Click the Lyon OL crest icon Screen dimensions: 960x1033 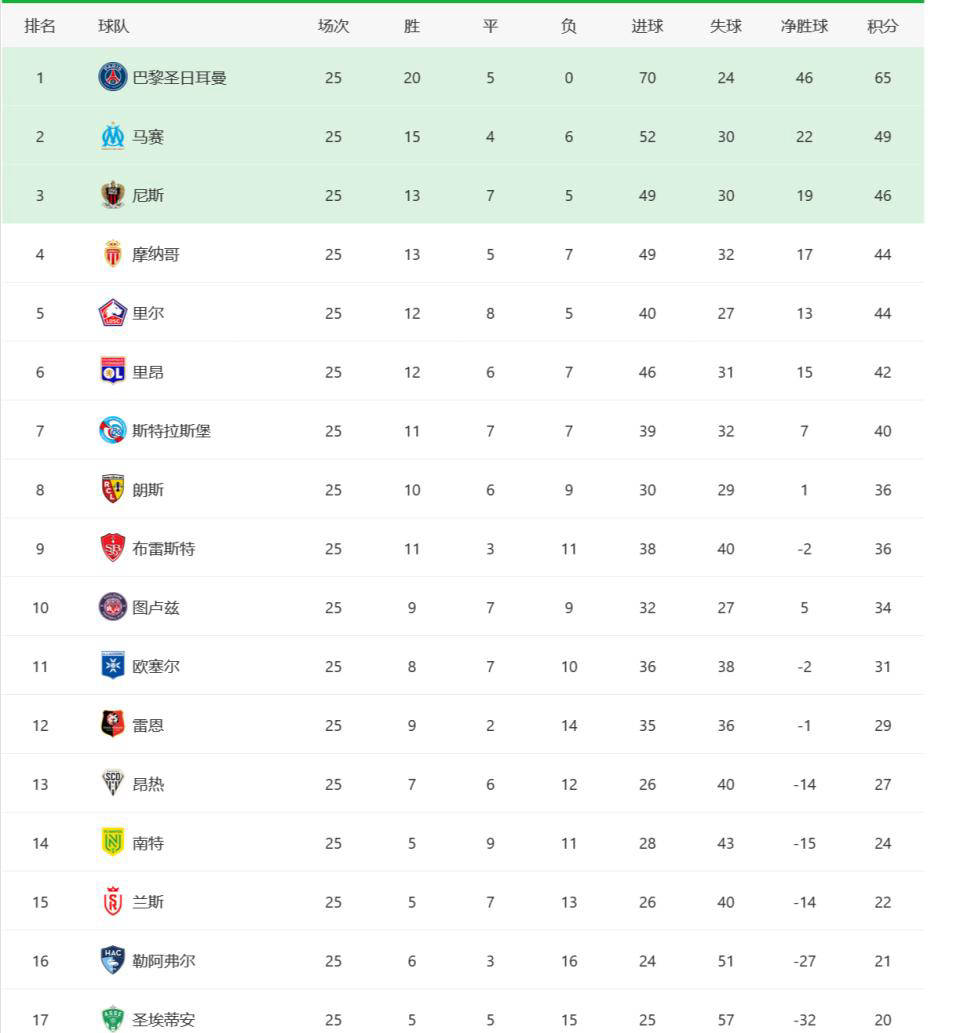pyautogui.click(x=113, y=372)
